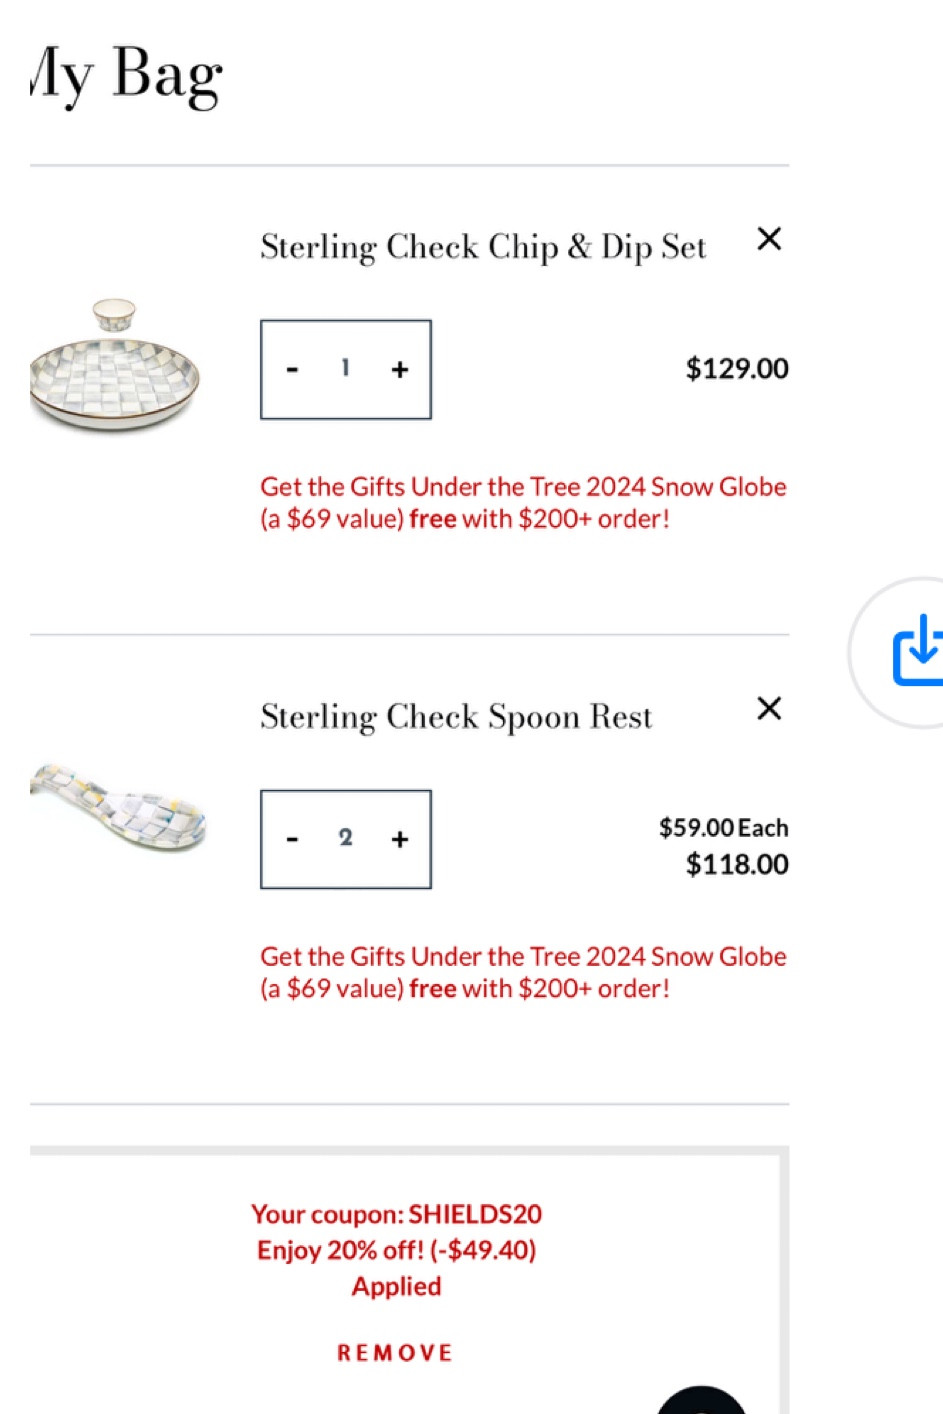Click the quantity field showing 2
Viewport: 943px width, 1414px height.
[x=345, y=839]
